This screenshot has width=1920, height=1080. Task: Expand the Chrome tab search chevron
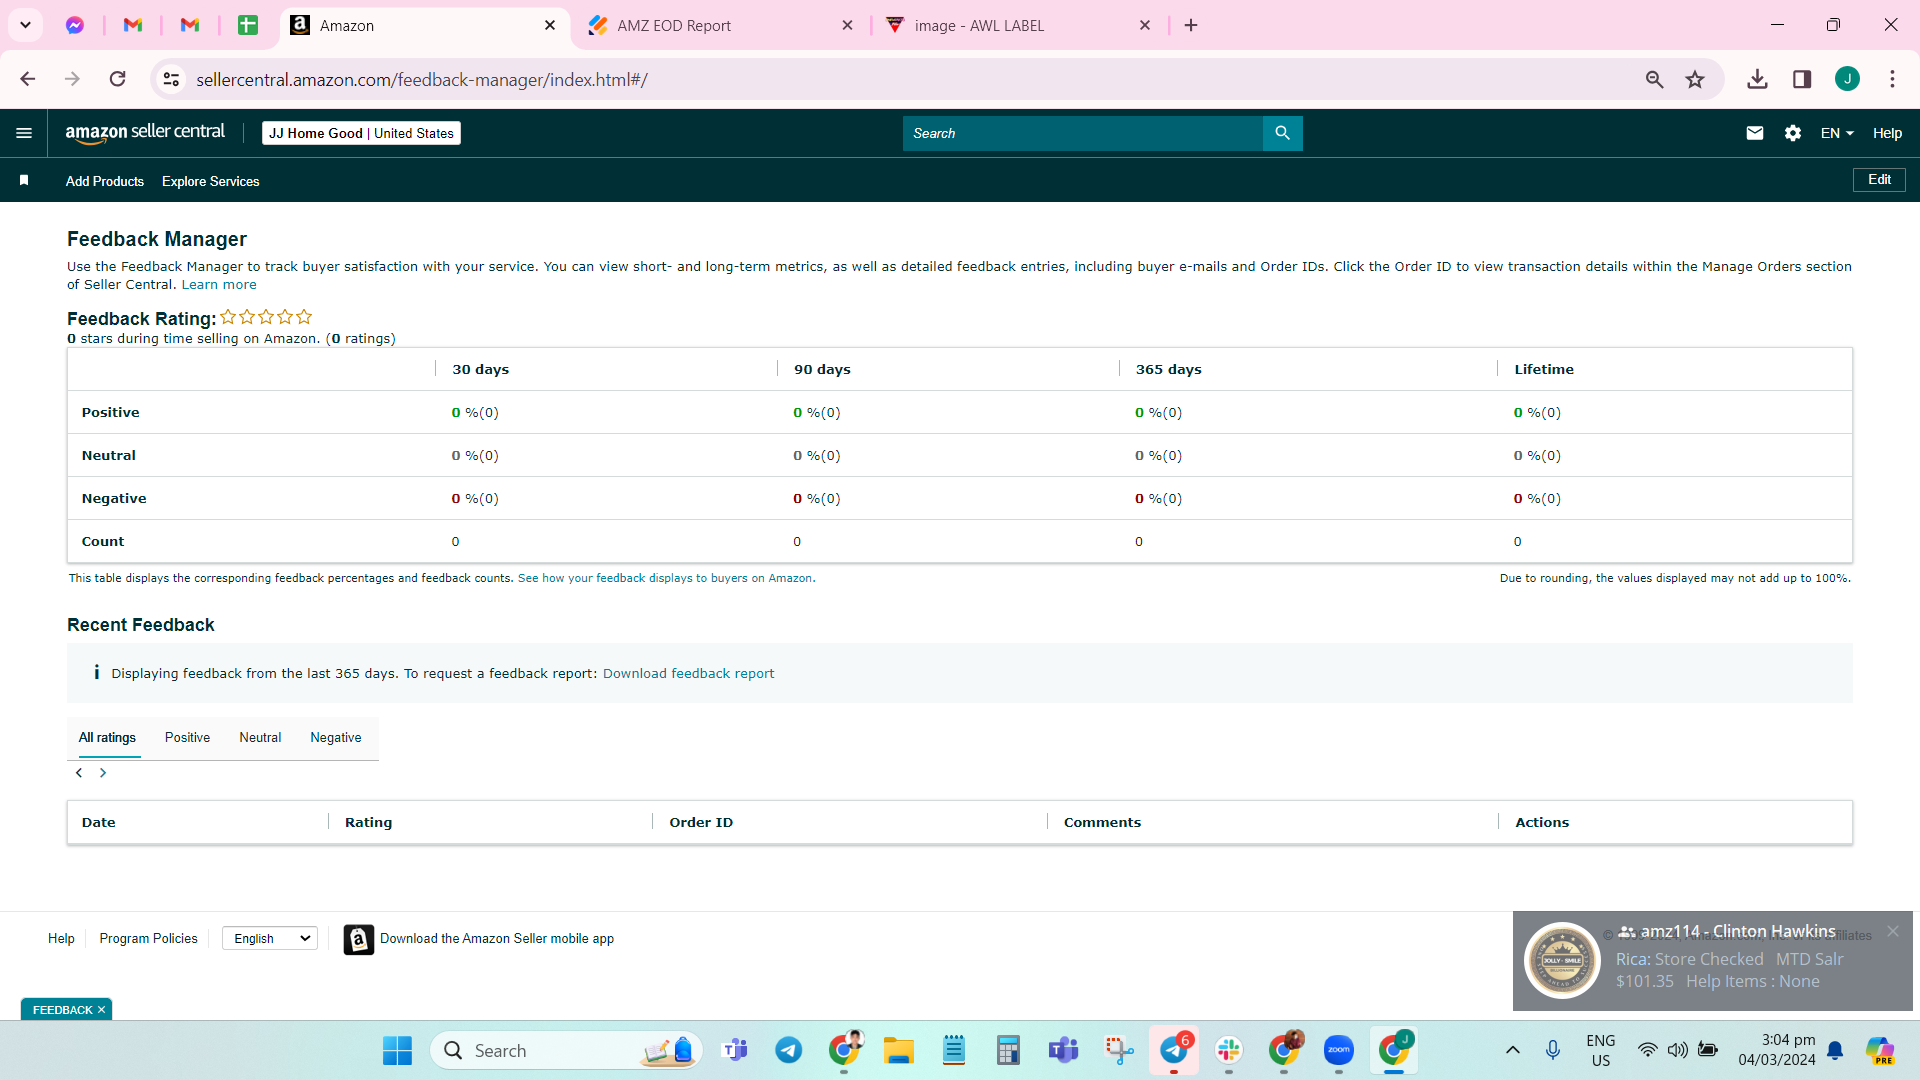(25, 25)
